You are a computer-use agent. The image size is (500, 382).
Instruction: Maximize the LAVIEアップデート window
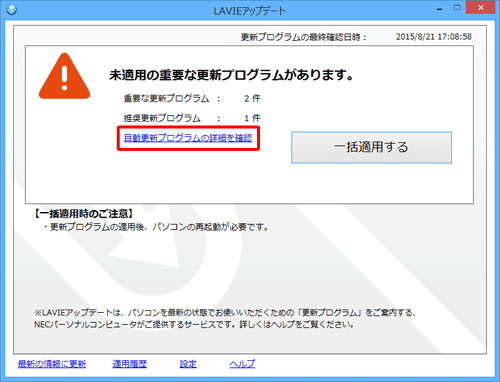click(x=457, y=8)
